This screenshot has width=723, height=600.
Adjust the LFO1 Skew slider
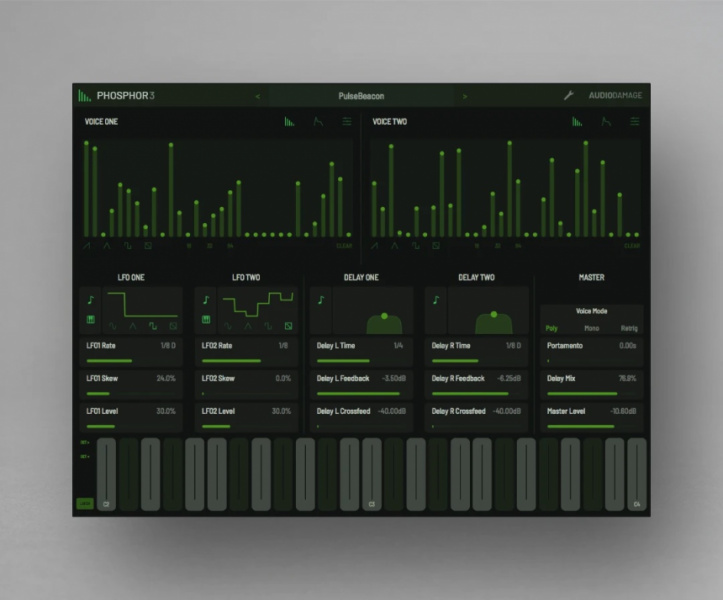click(x=131, y=393)
